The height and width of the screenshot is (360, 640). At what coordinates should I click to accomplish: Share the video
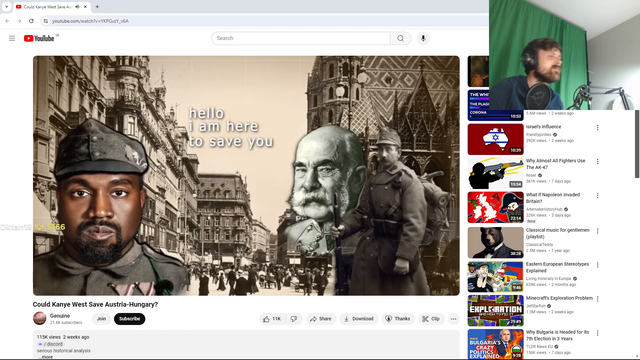click(x=321, y=319)
